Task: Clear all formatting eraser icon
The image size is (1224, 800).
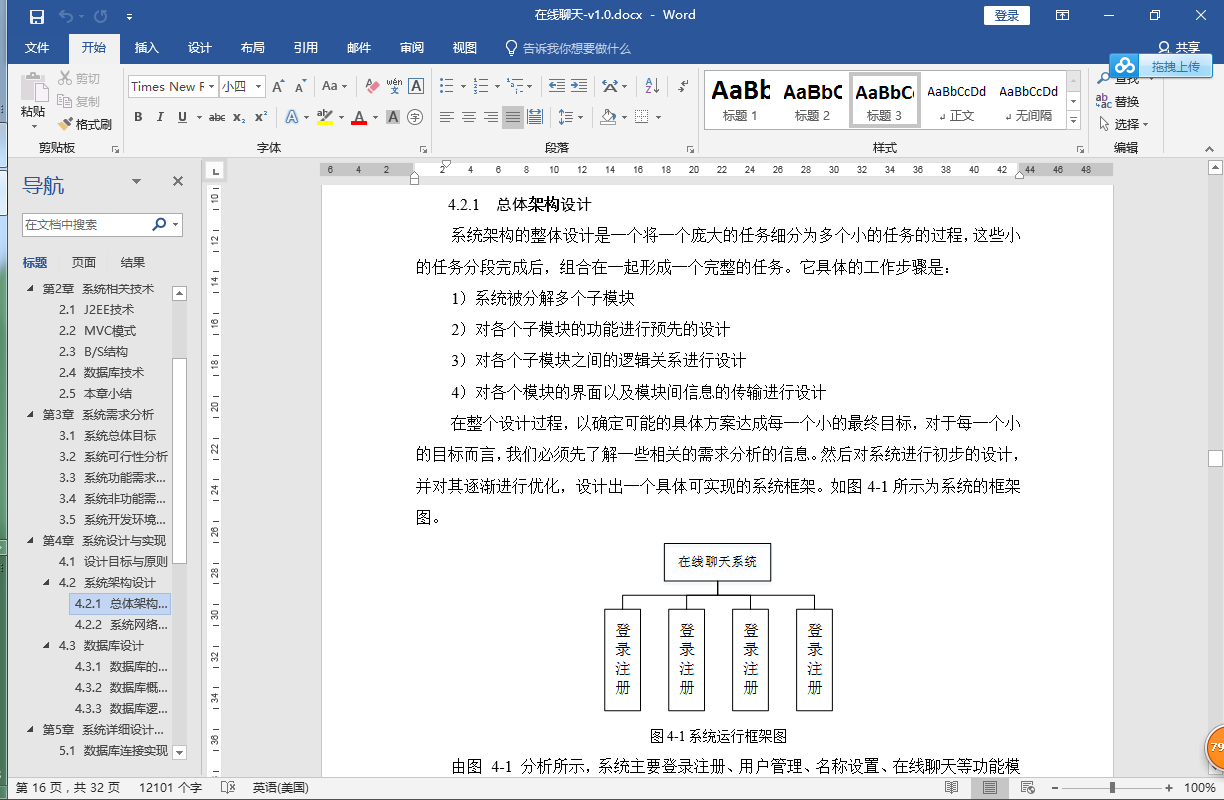Action: coord(370,87)
